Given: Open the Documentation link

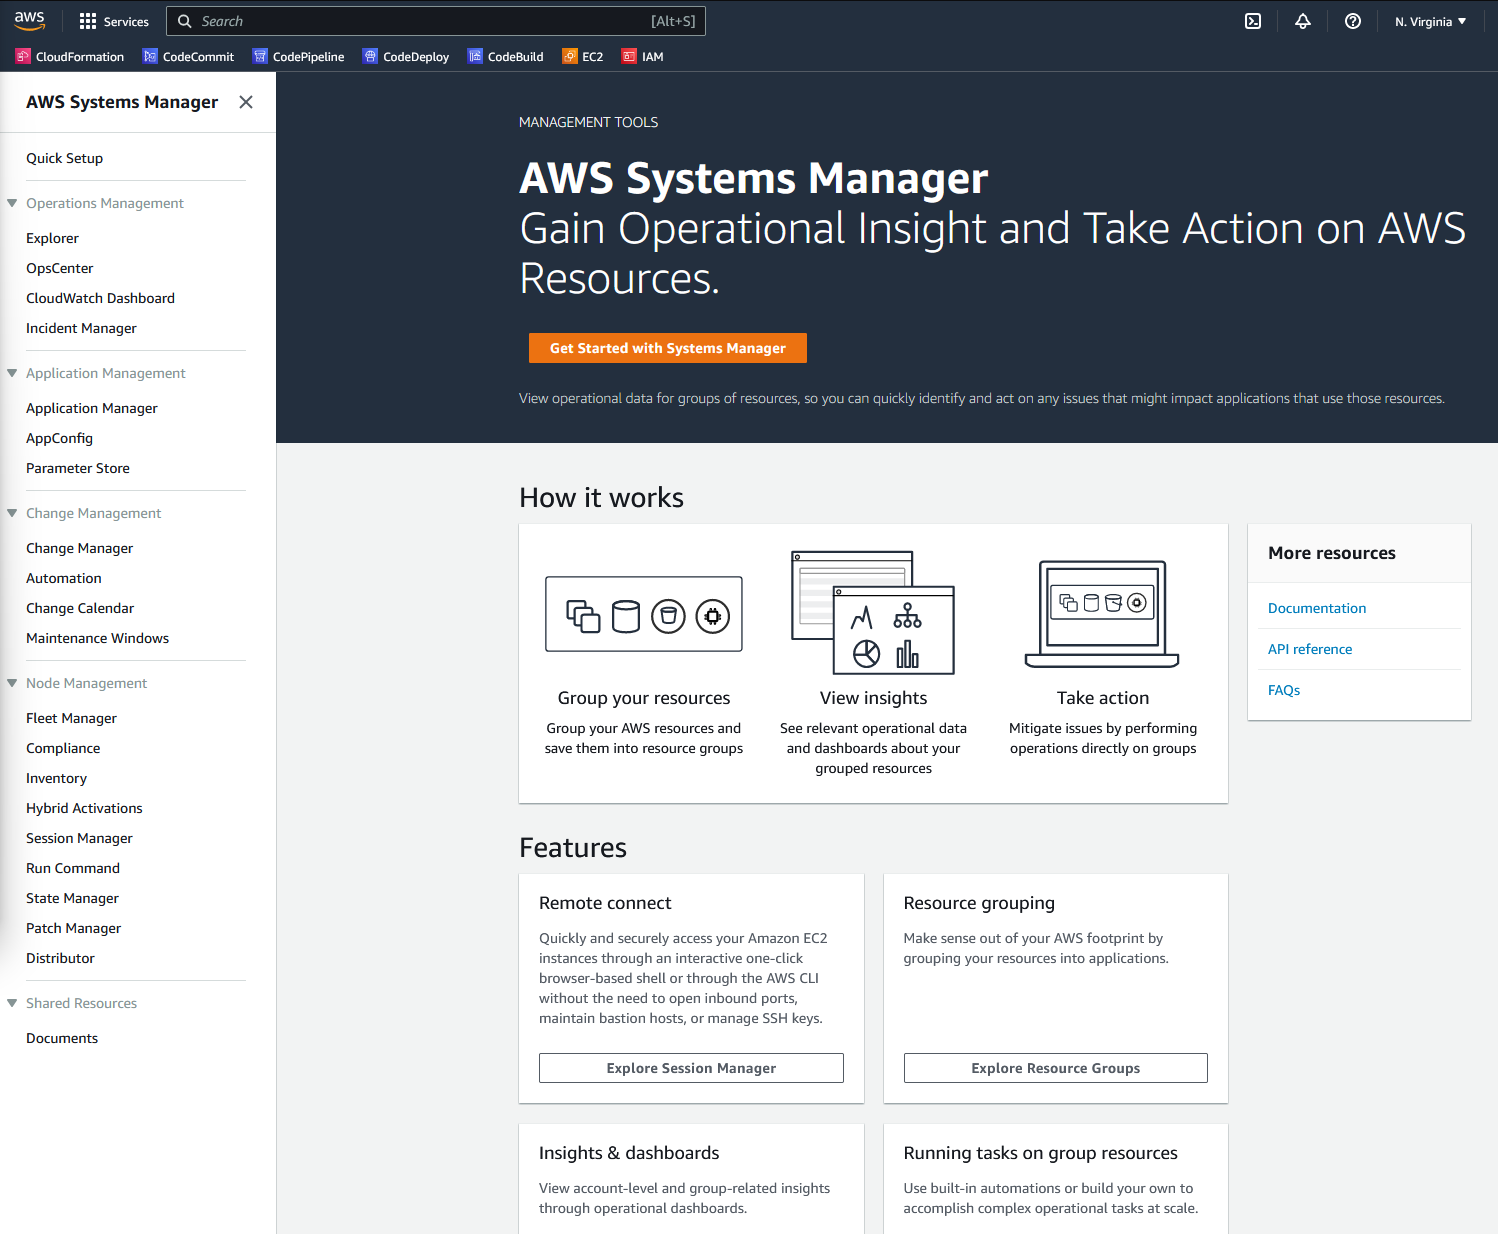Looking at the screenshot, I should (x=1317, y=608).
